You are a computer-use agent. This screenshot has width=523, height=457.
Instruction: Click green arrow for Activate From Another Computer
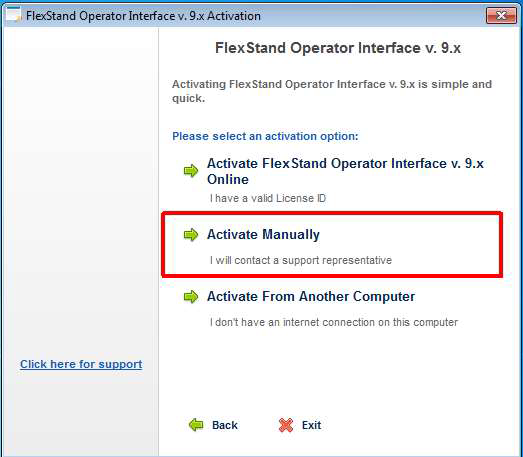191,297
